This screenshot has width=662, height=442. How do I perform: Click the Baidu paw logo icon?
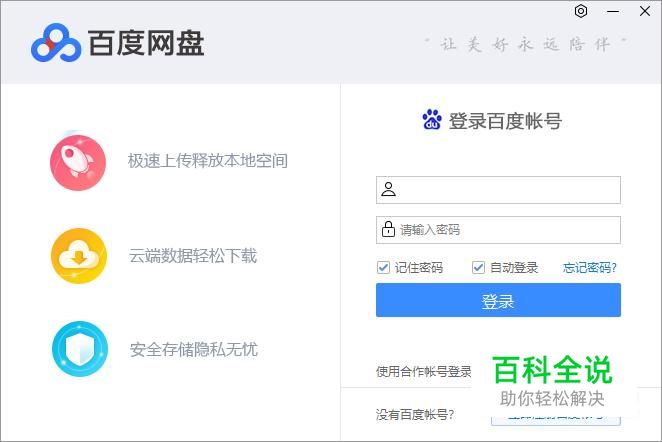pos(432,121)
